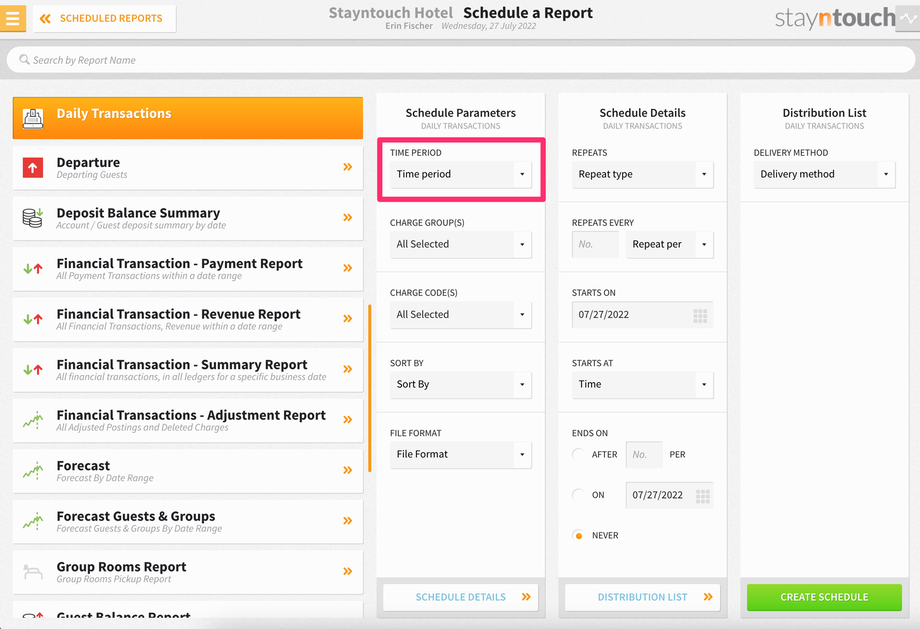Click the Distribution List button
Image resolution: width=920 pixels, height=629 pixels.
[x=642, y=597]
